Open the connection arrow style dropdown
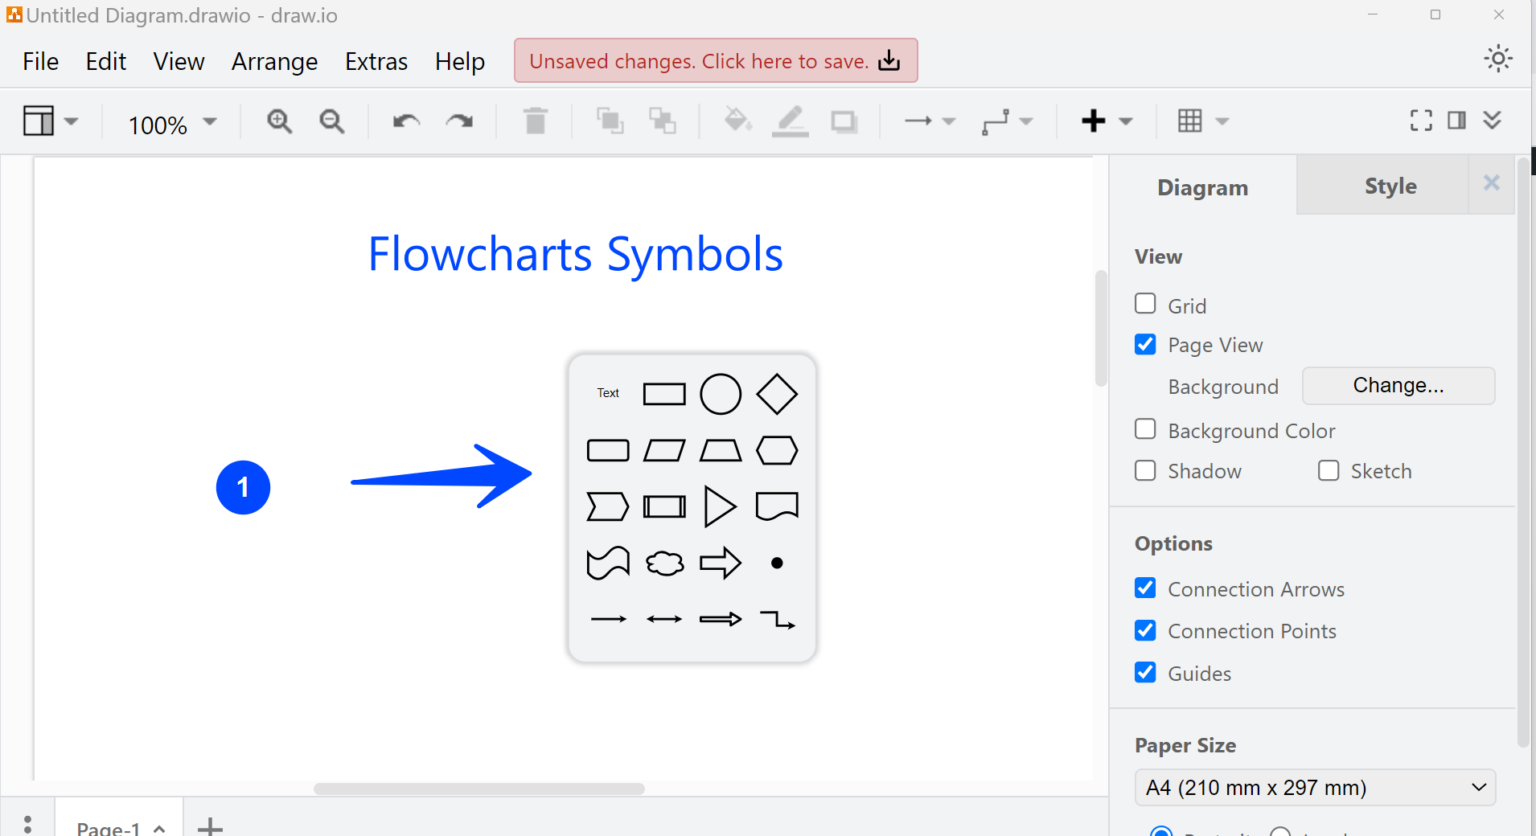The height and width of the screenshot is (836, 1536). [948, 120]
